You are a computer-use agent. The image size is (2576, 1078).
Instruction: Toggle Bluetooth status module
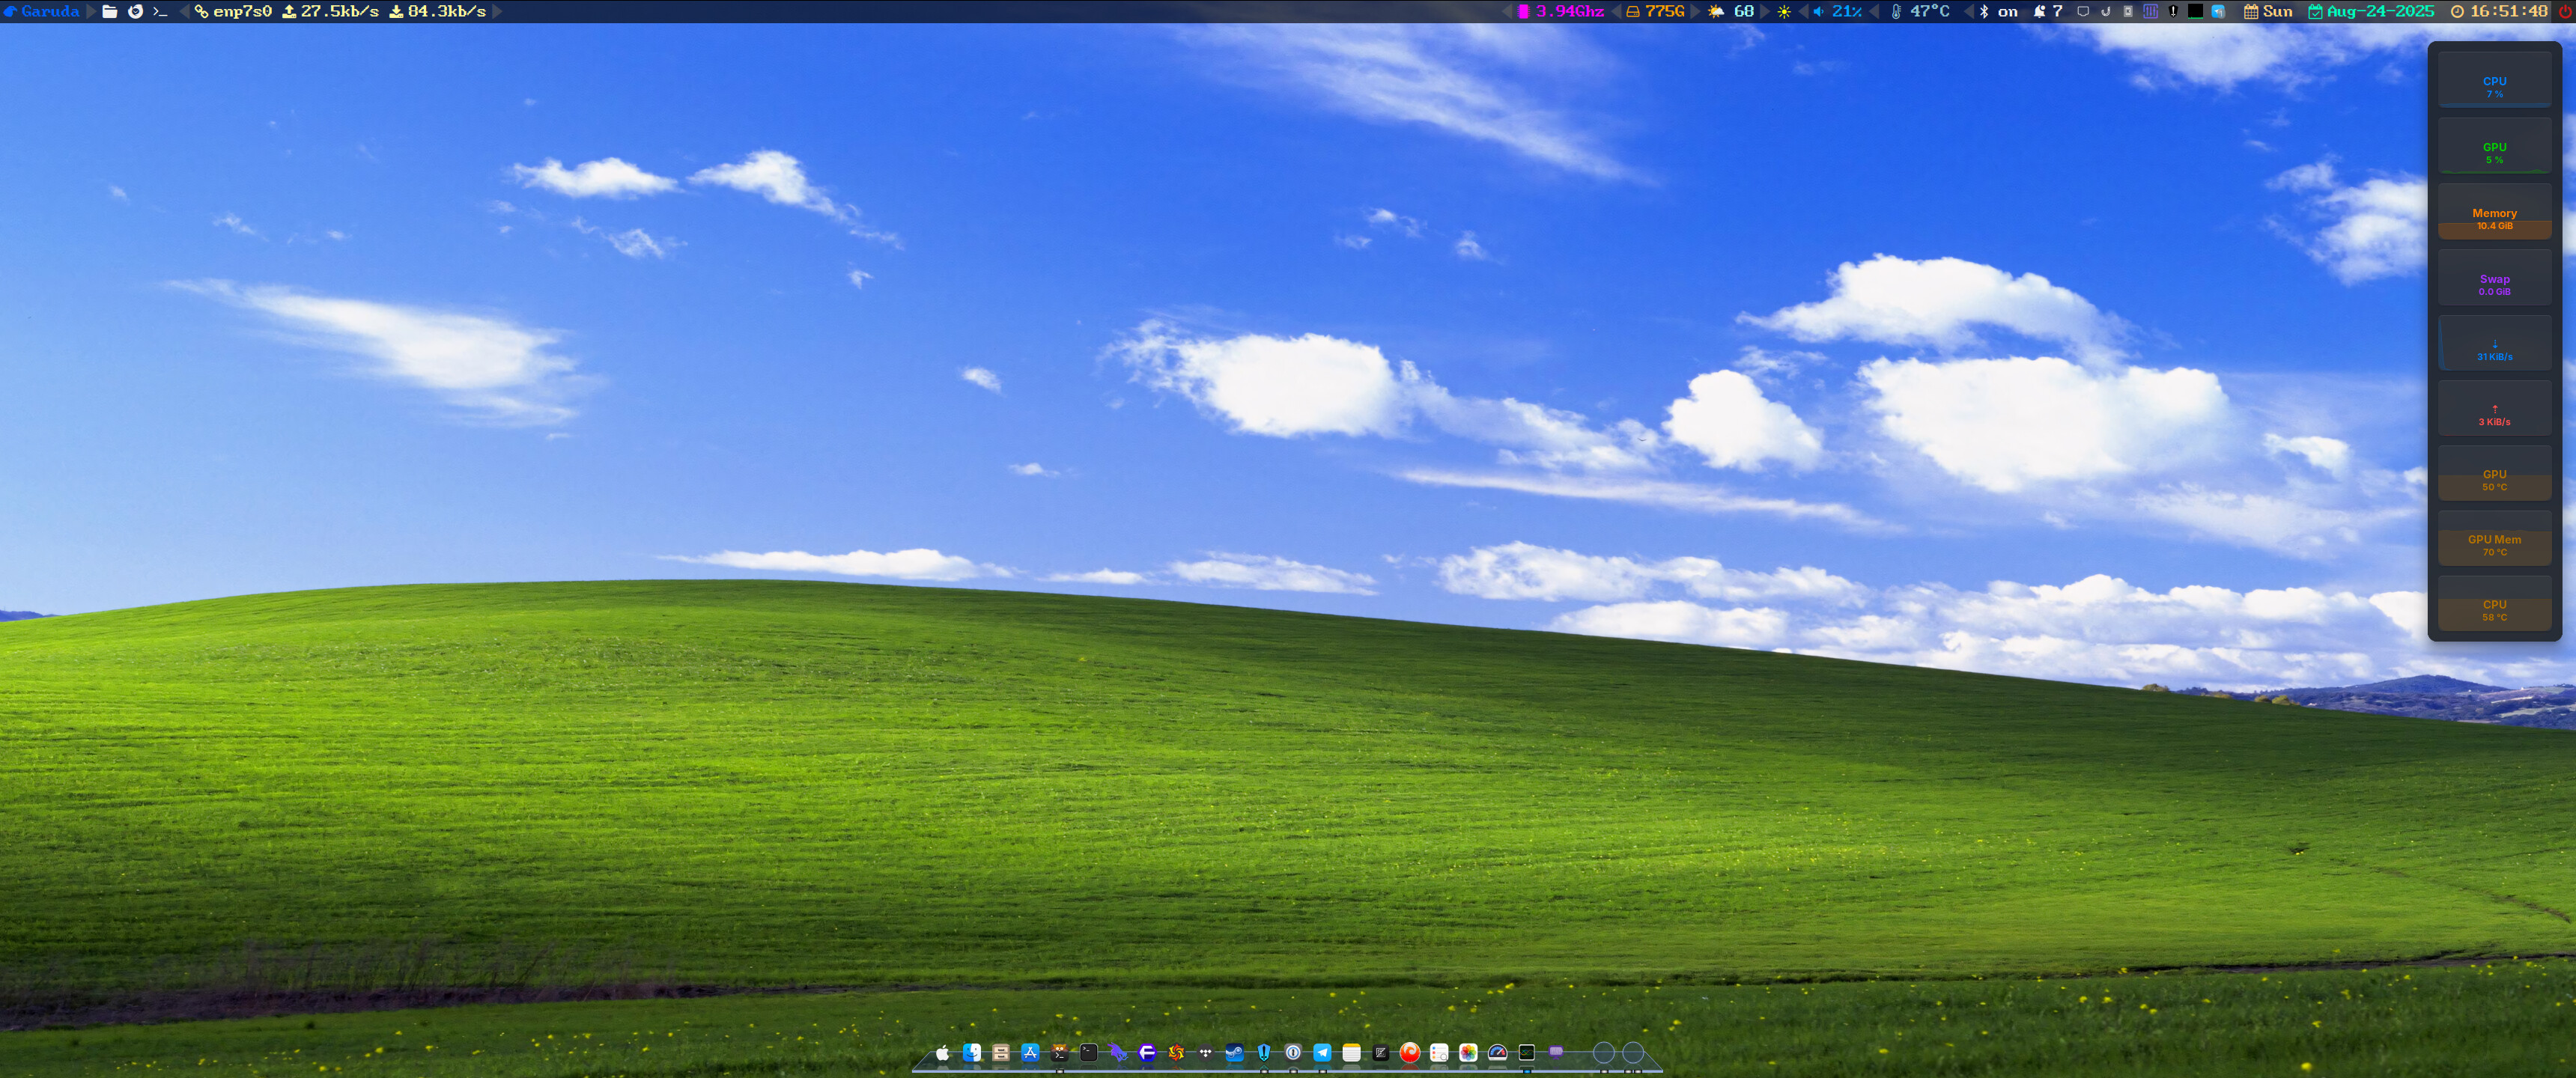(x=1996, y=11)
